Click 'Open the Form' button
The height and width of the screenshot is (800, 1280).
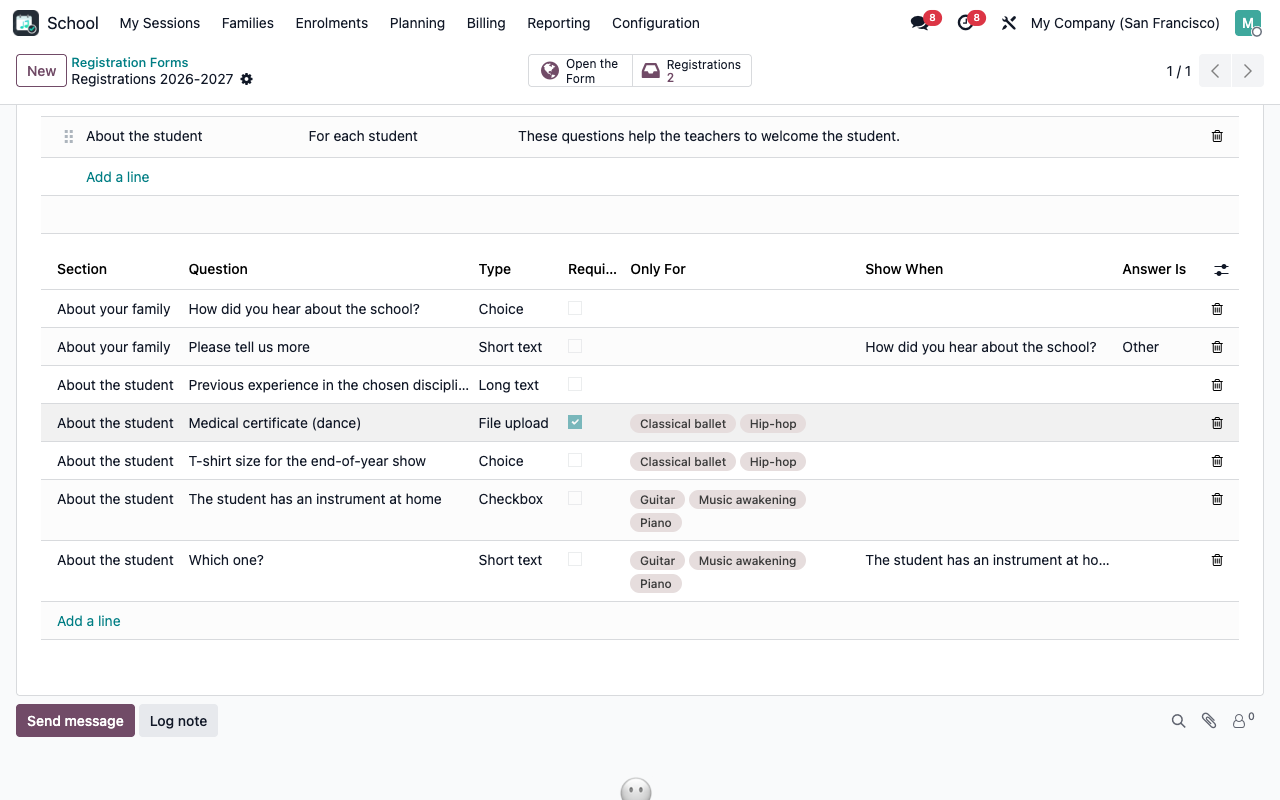coord(580,71)
